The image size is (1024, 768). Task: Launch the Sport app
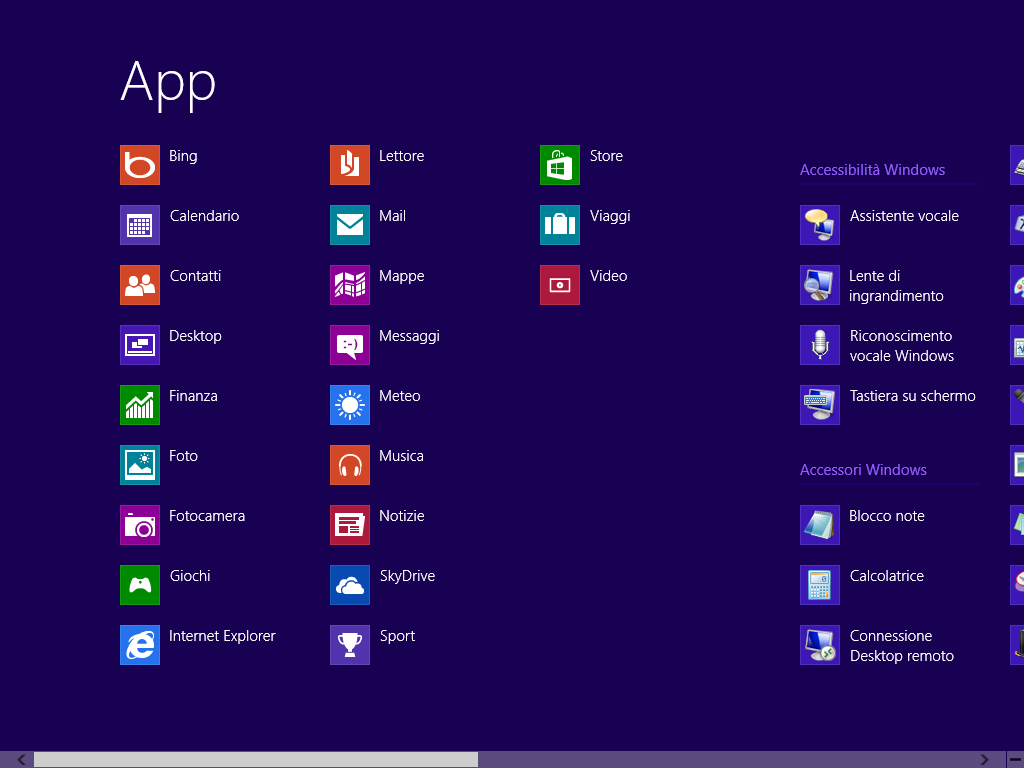pos(350,645)
